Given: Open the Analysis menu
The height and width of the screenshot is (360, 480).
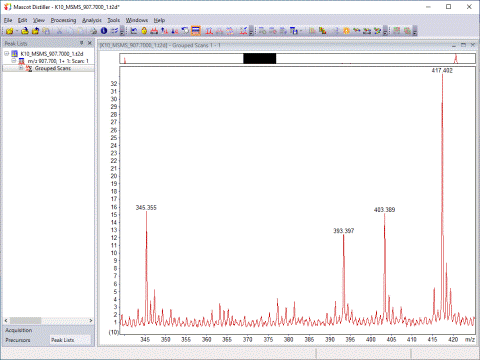Looking at the screenshot, I should coord(92,20).
